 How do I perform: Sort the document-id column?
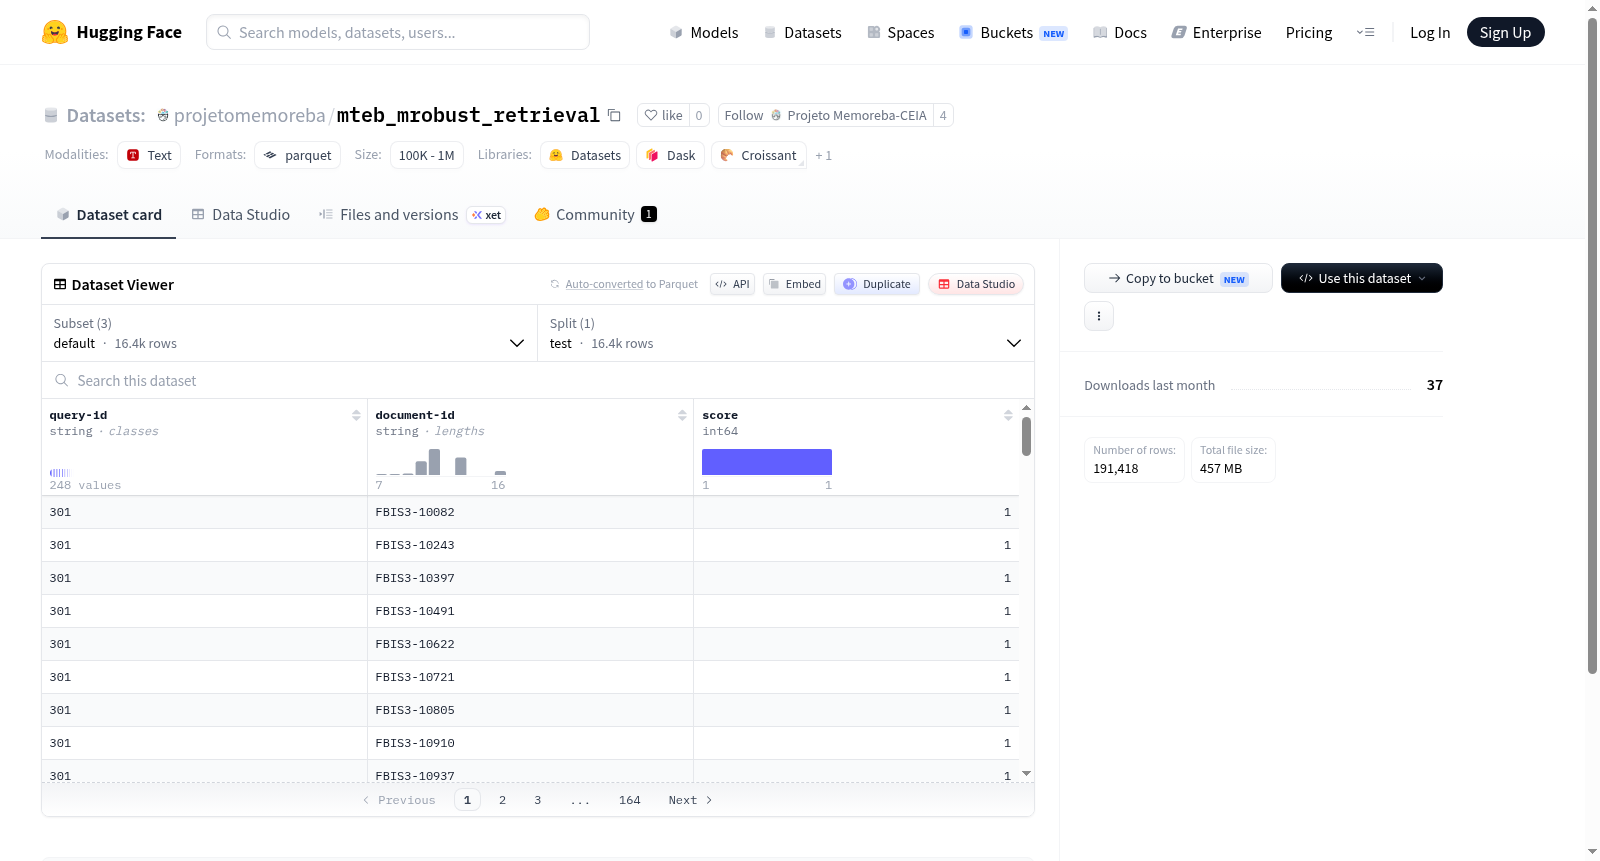pos(682,415)
